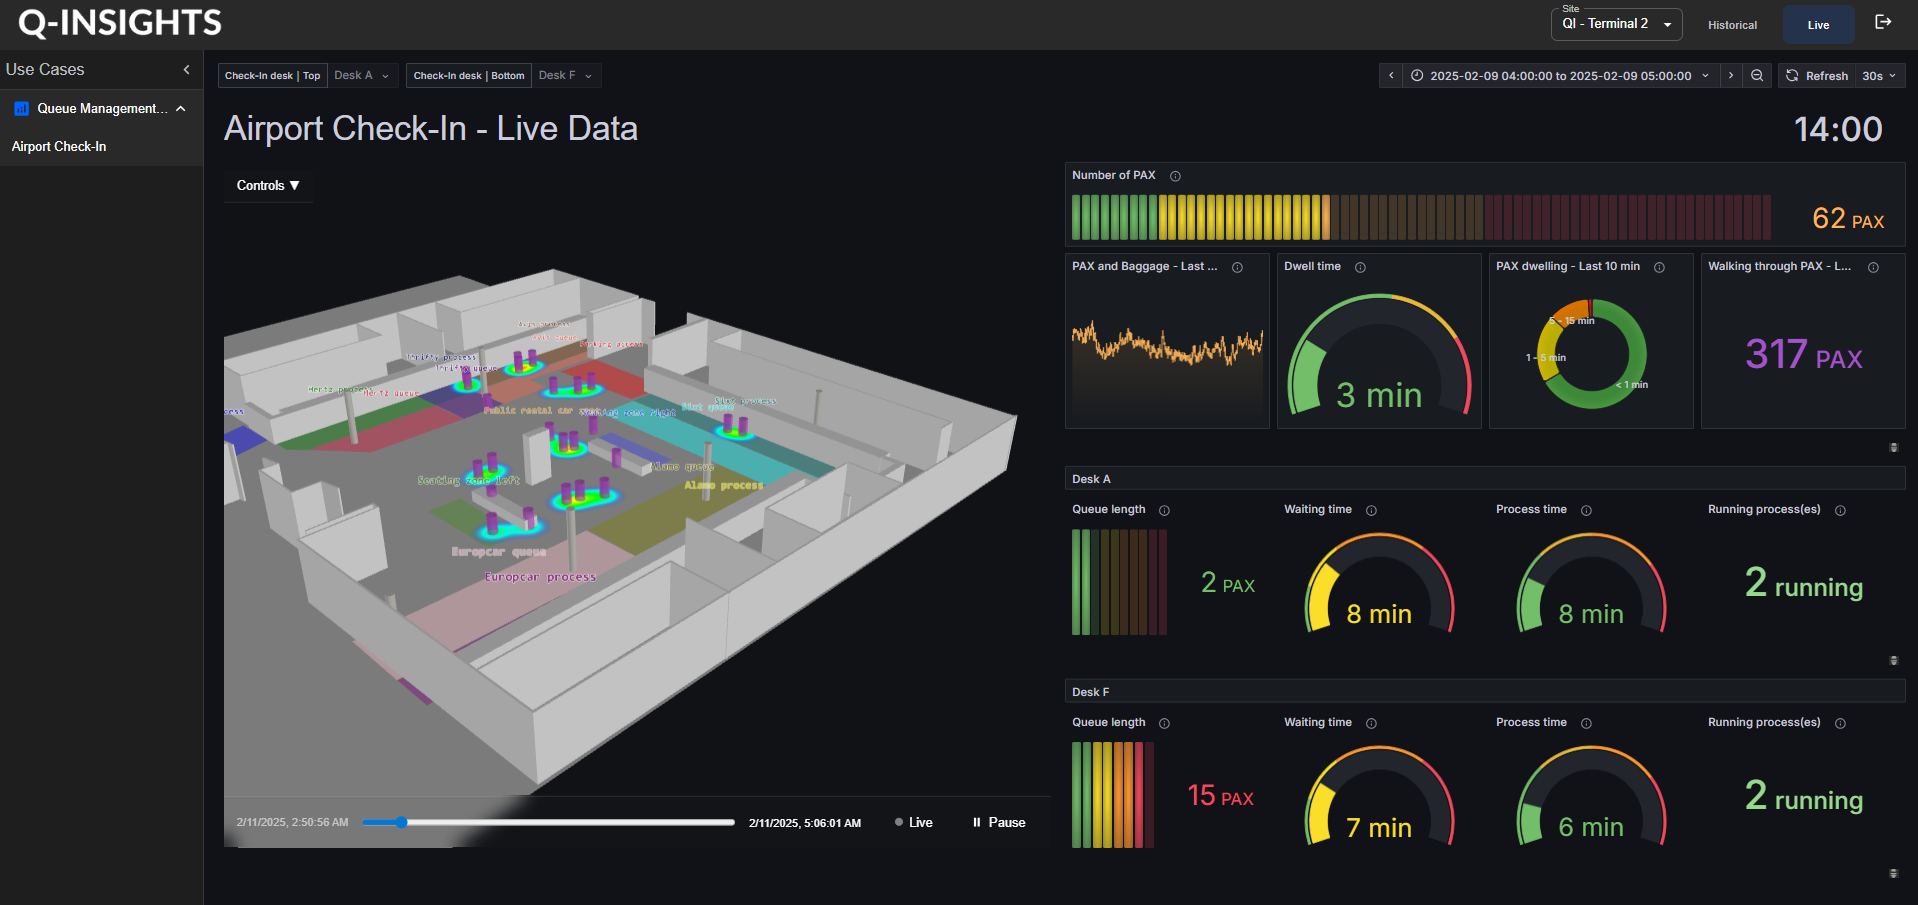This screenshot has width=1918, height=905.
Task: Click info icon for Walking through PAX panel
Action: point(1873,267)
